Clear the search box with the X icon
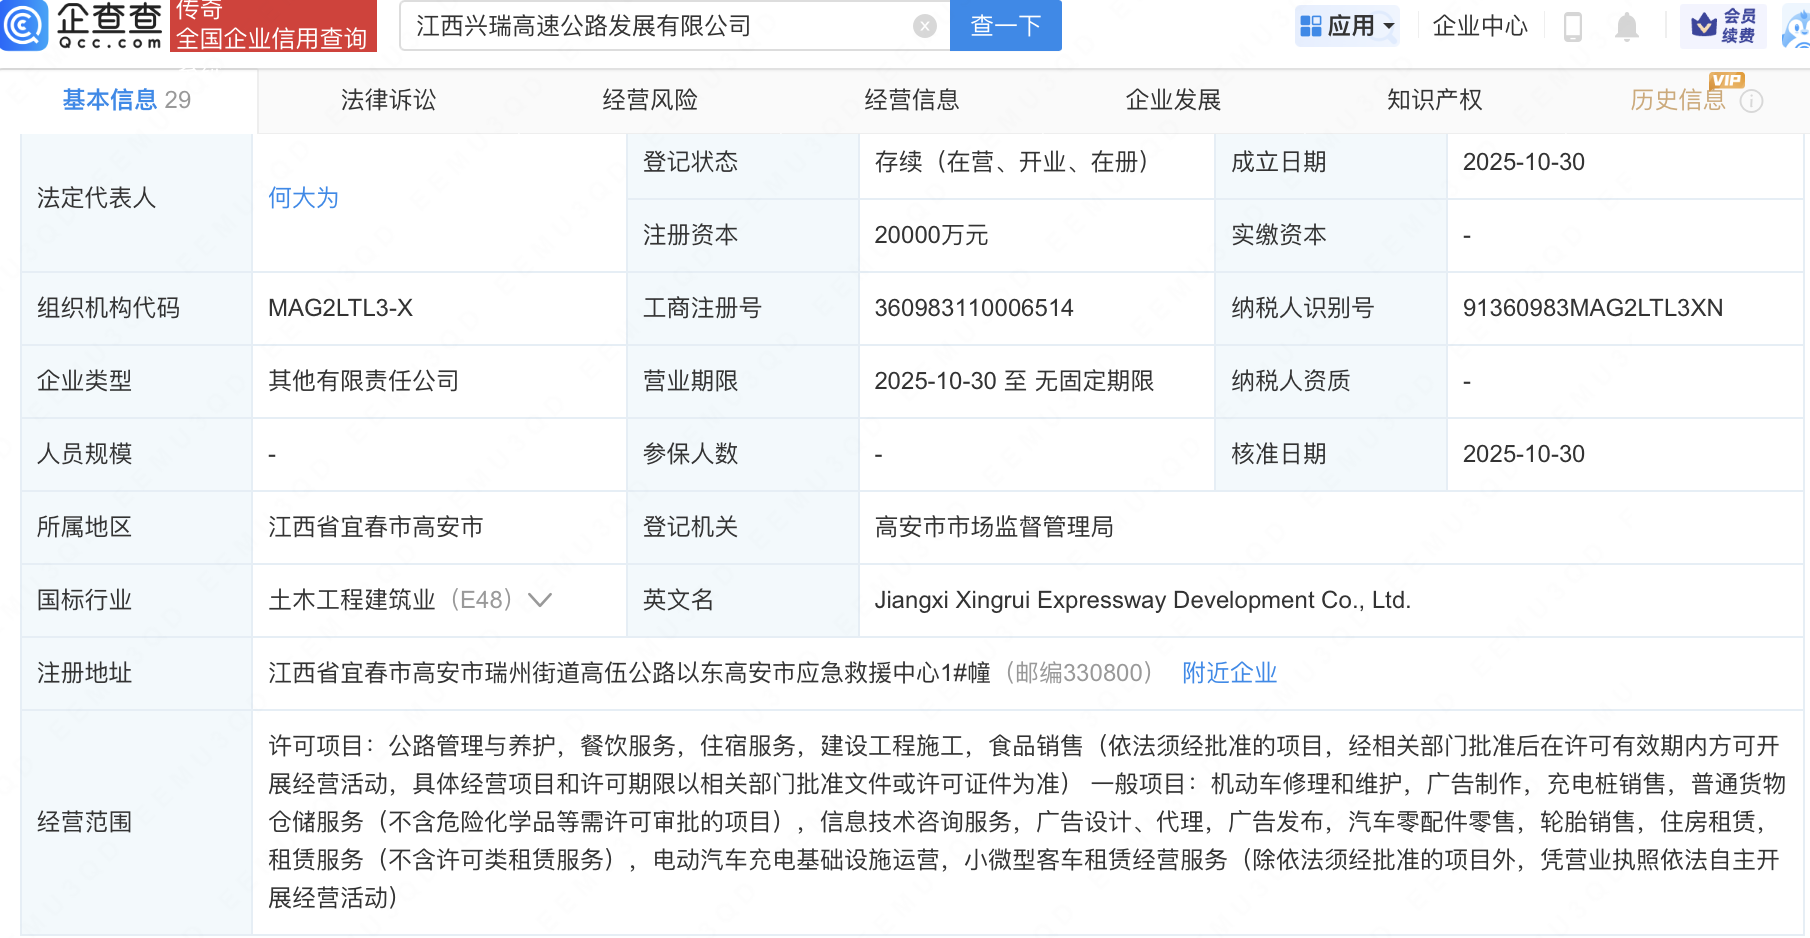Viewport: 1810px width, 938px height. 925,26
